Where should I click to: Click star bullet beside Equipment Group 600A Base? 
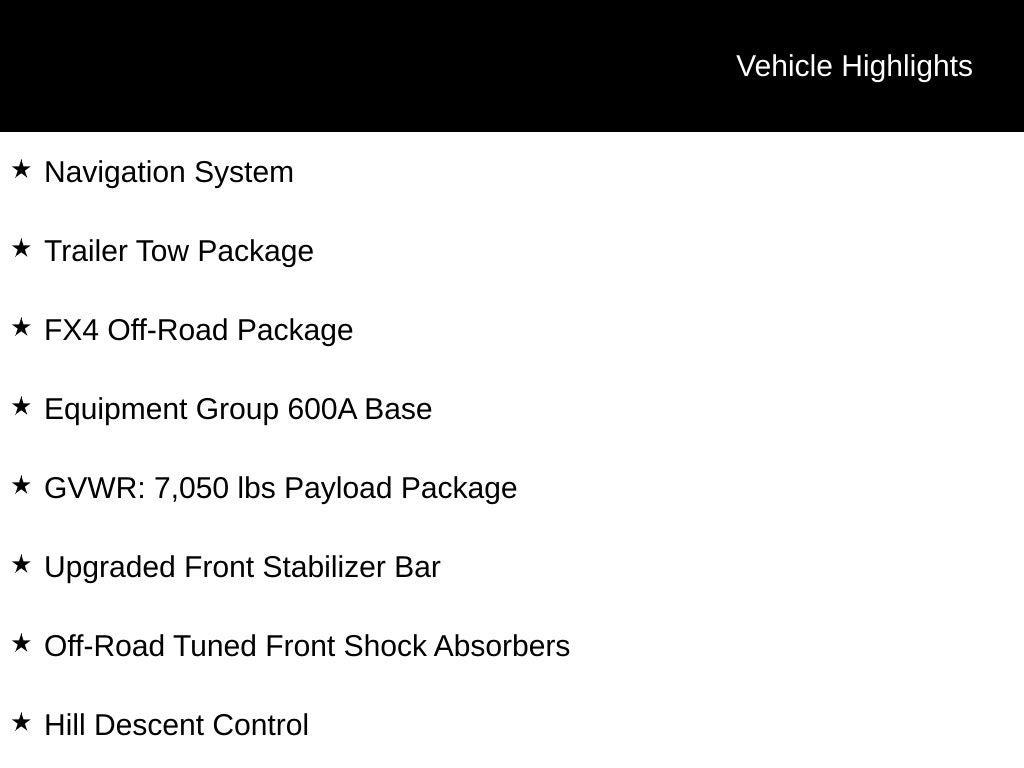pos(21,407)
